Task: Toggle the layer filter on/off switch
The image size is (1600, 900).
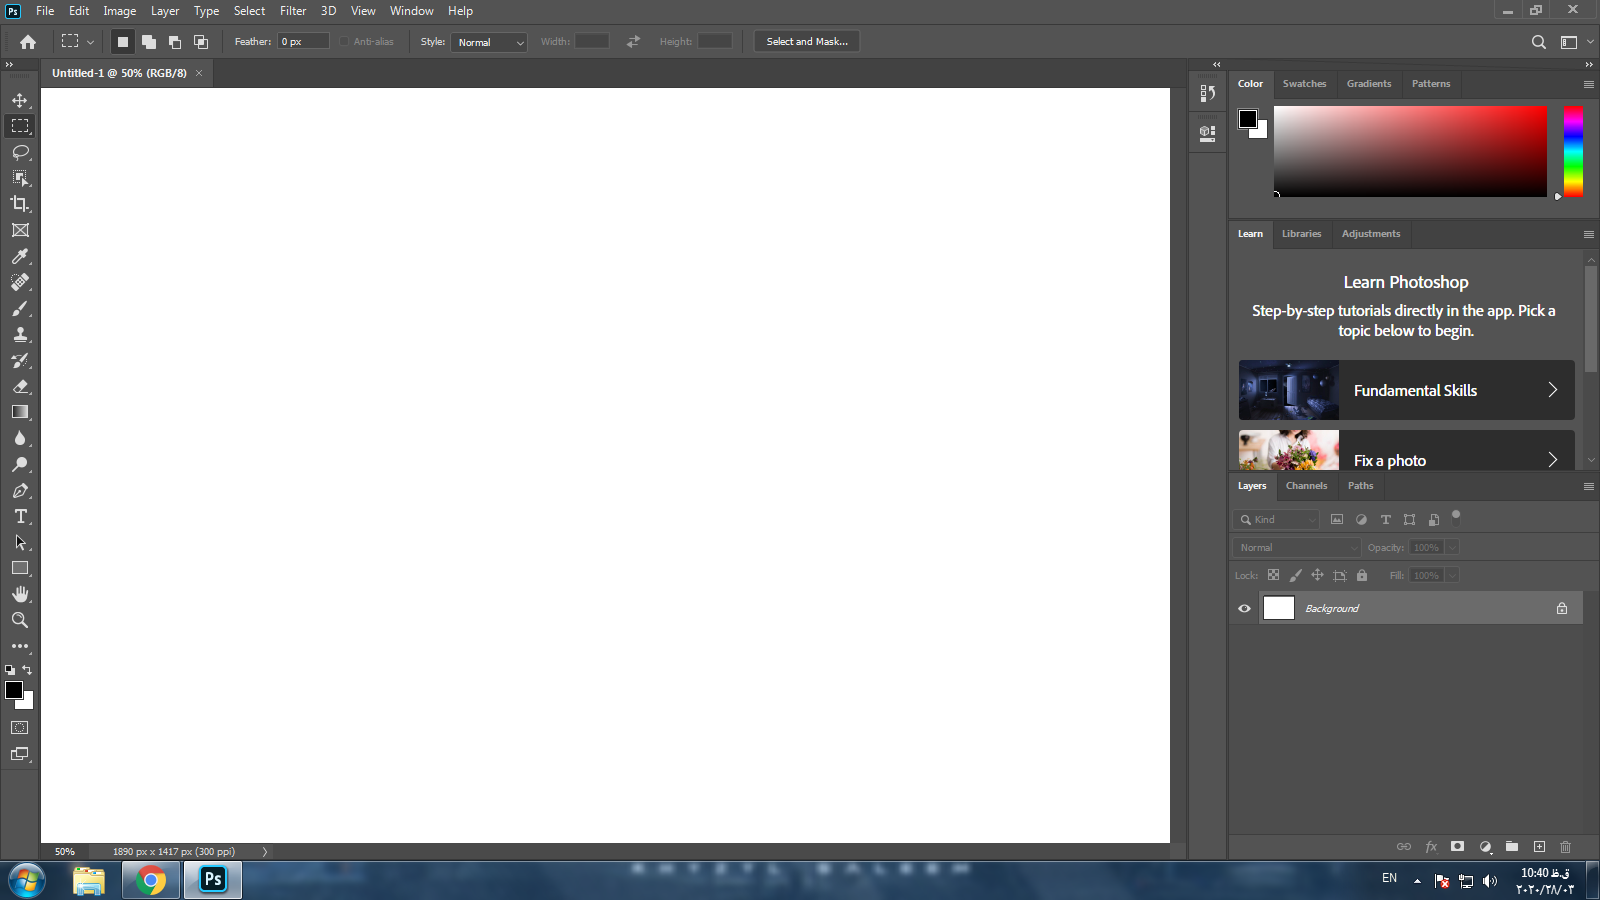Action: click(1456, 516)
